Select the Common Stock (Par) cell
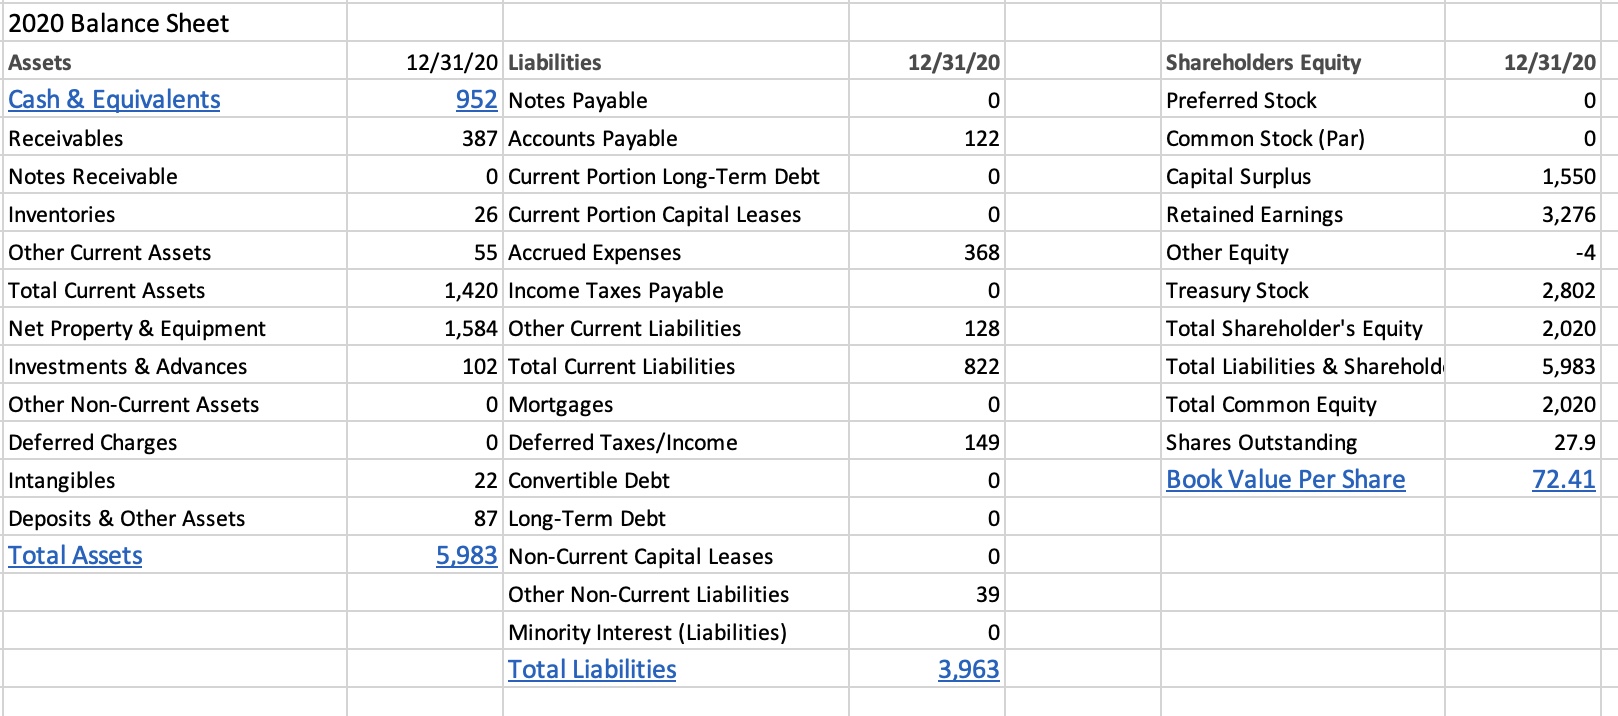The image size is (1618, 716). [1303, 138]
